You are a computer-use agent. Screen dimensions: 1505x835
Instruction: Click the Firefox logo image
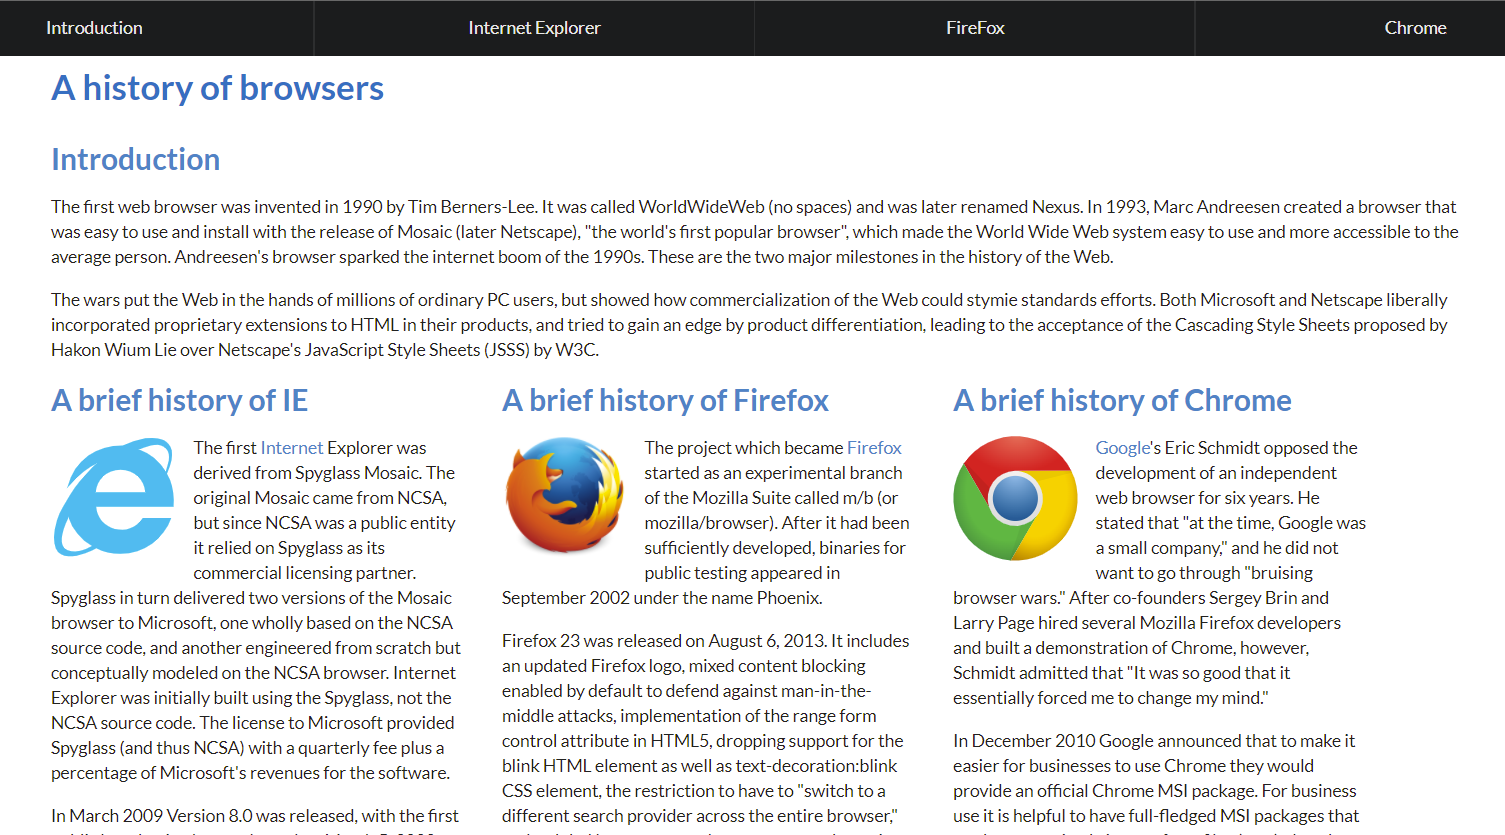[565, 496]
